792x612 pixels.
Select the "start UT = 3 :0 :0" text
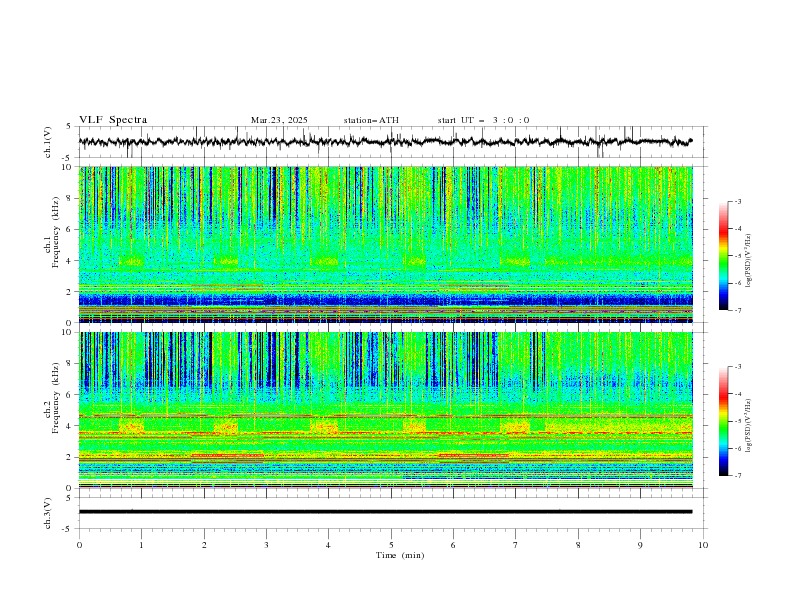tap(483, 120)
